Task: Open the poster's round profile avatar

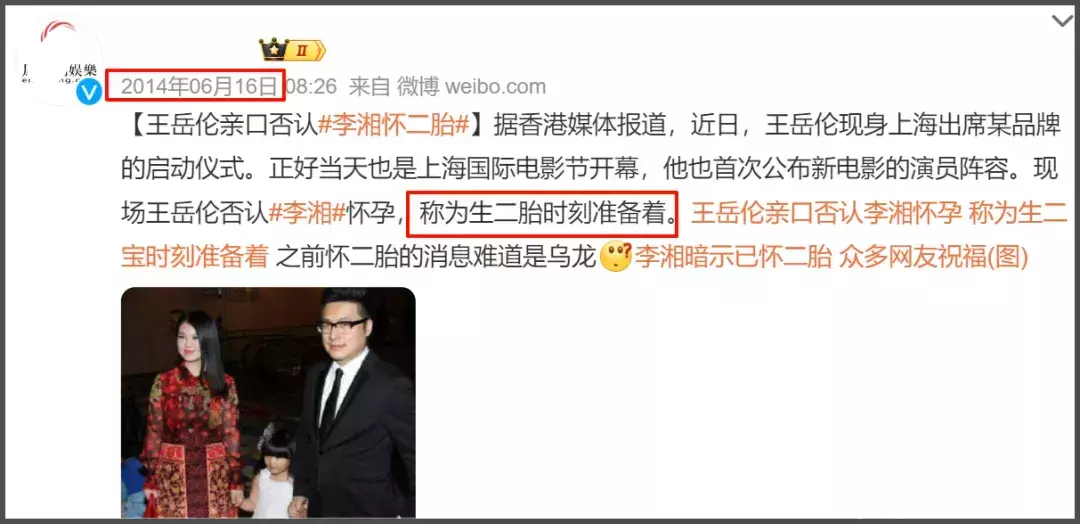Action: (60, 62)
